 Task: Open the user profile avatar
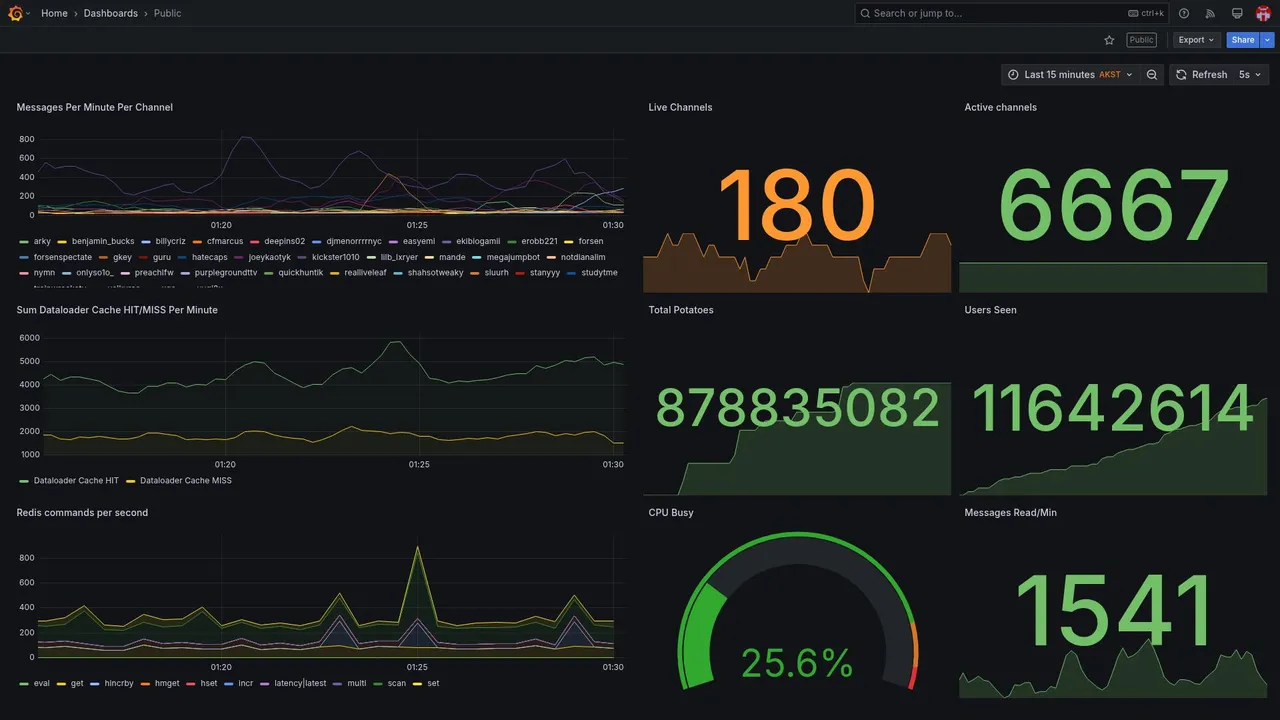tap(1263, 13)
